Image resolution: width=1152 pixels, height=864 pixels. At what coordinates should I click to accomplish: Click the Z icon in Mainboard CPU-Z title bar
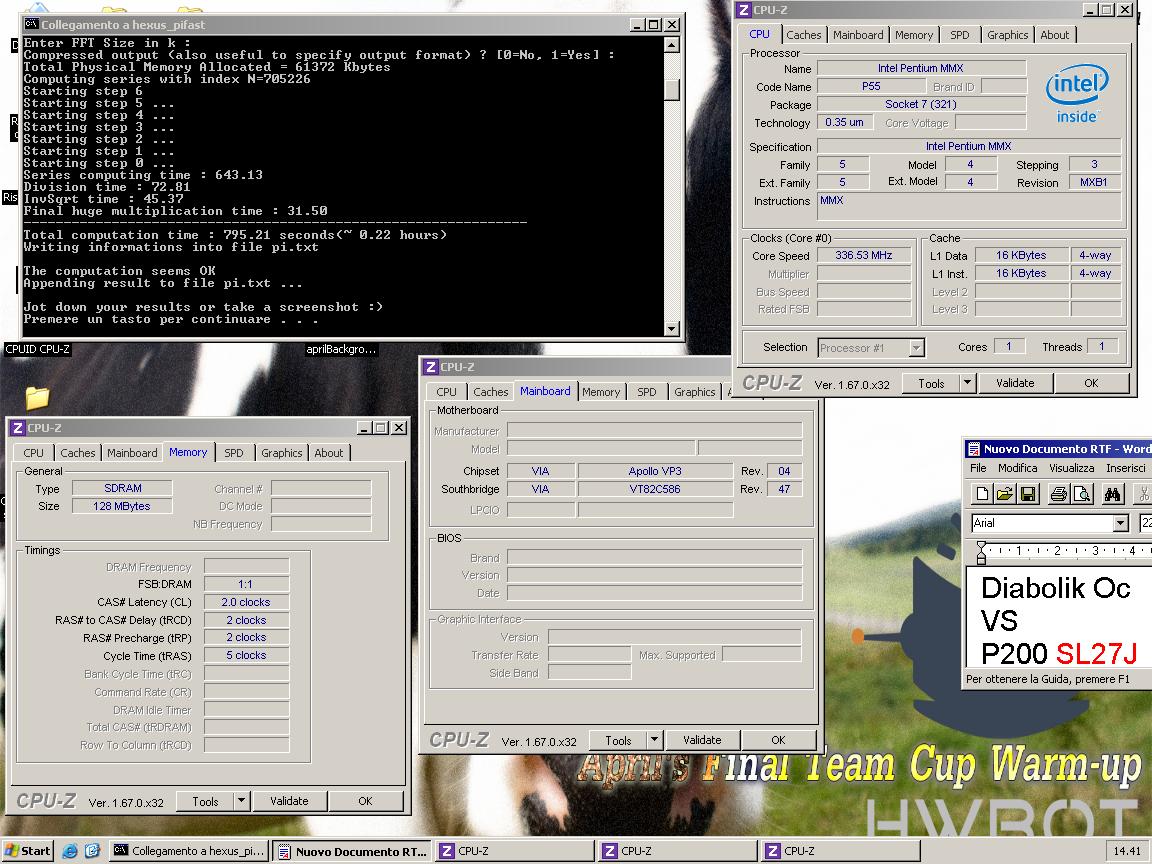coord(431,367)
